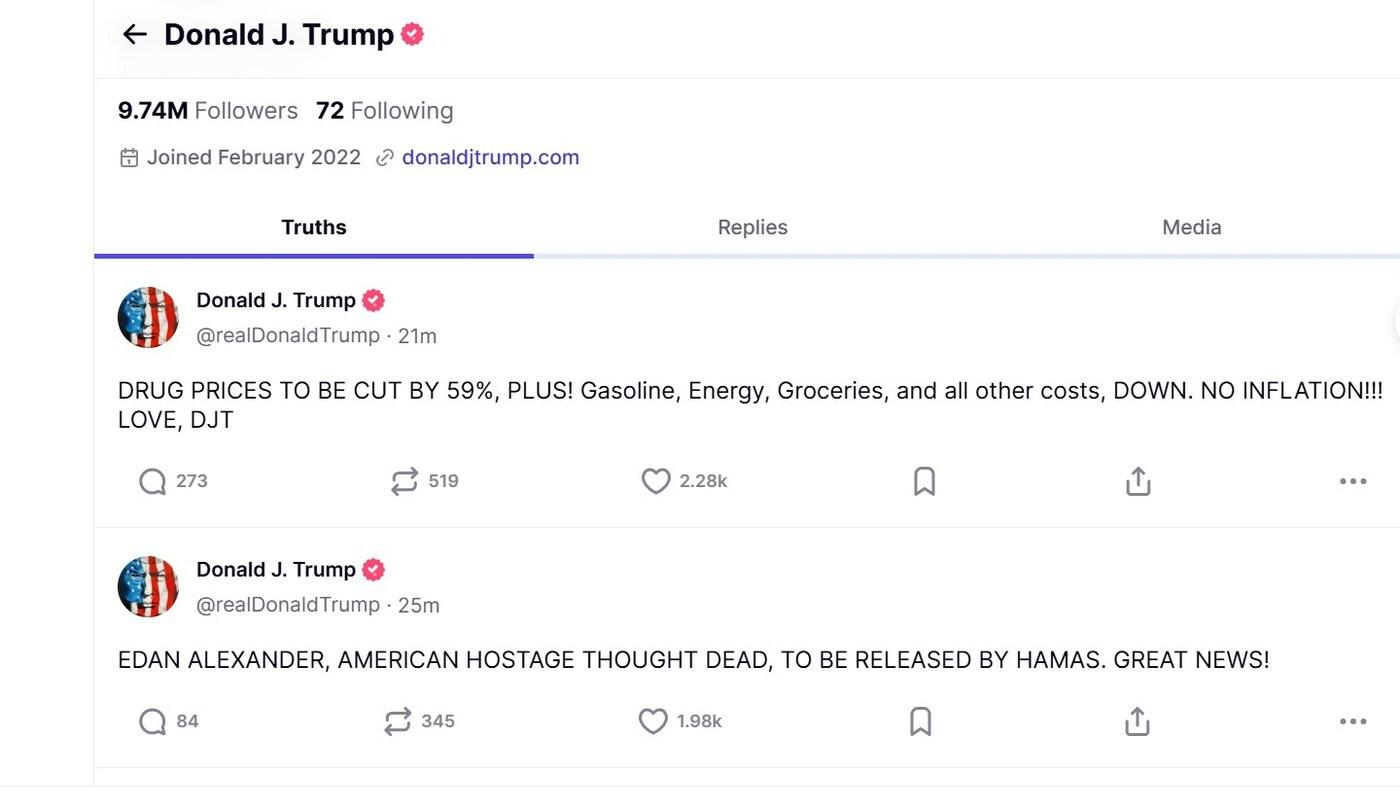Click the back arrow beside the profile name

[134, 35]
